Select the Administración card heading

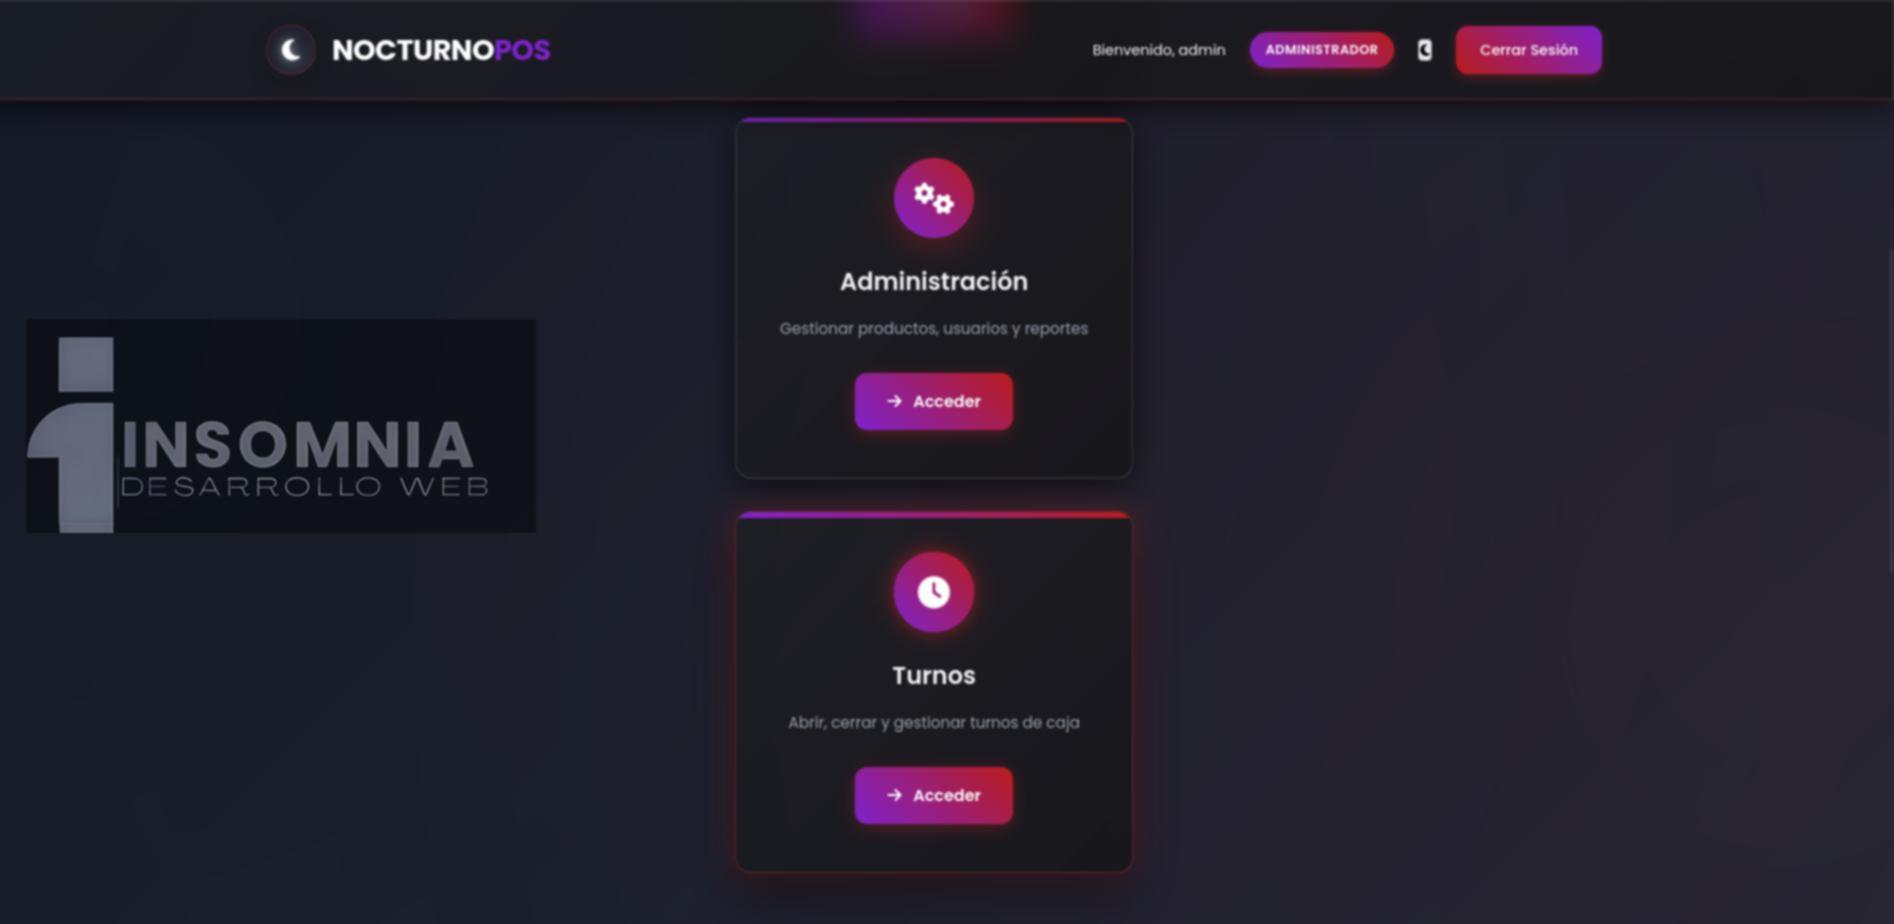(933, 282)
